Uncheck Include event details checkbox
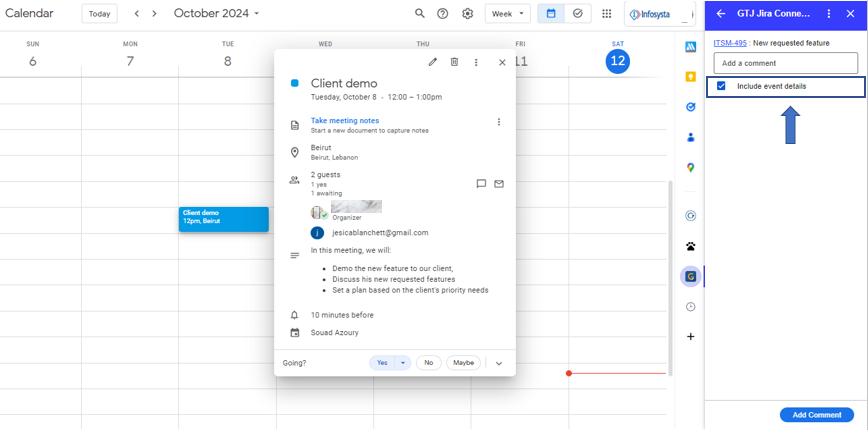The height and width of the screenshot is (430, 868). (722, 87)
